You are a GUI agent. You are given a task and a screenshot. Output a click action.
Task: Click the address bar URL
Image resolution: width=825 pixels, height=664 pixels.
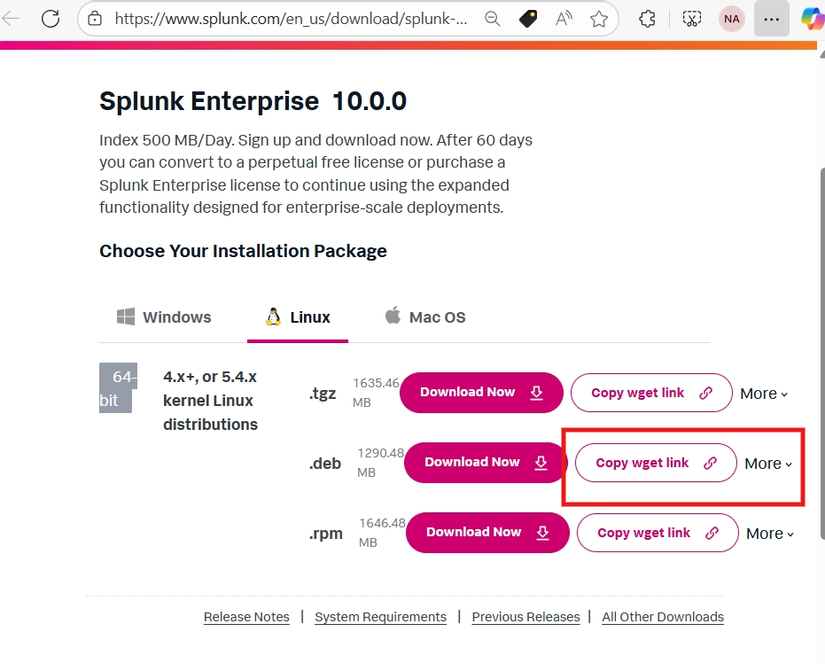coord(291,19)
